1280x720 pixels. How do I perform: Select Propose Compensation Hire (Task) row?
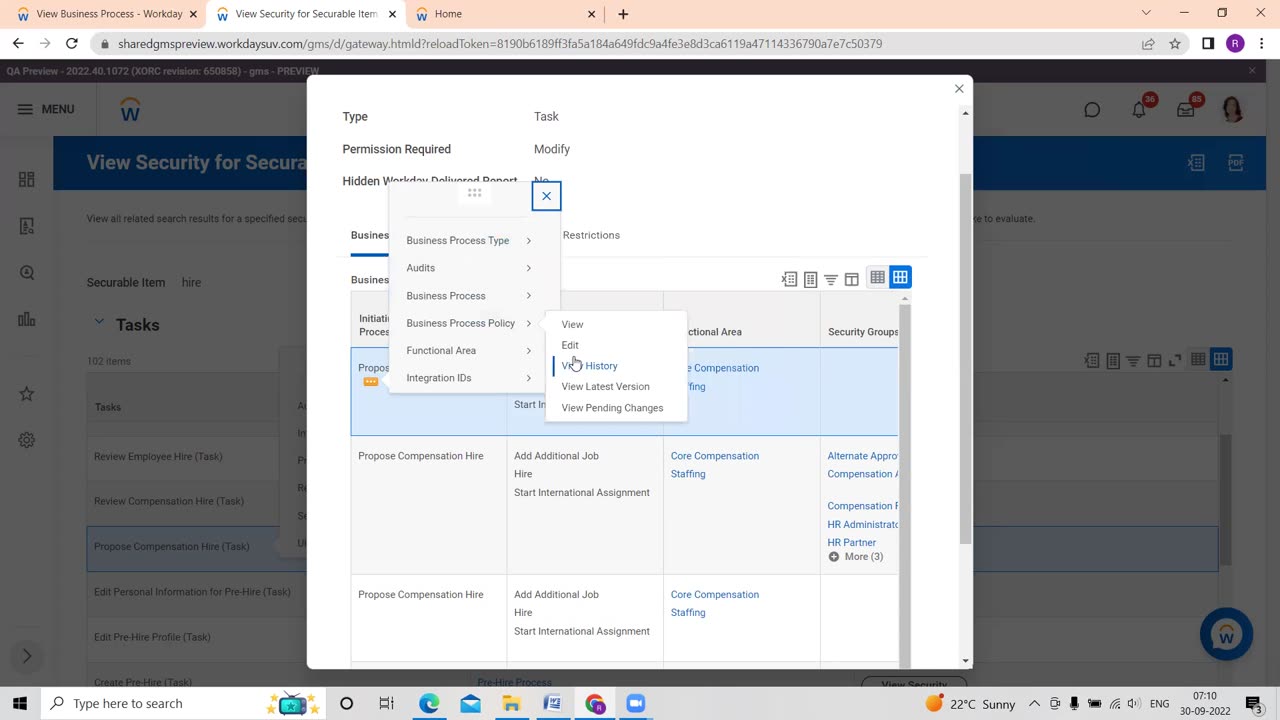172,547
